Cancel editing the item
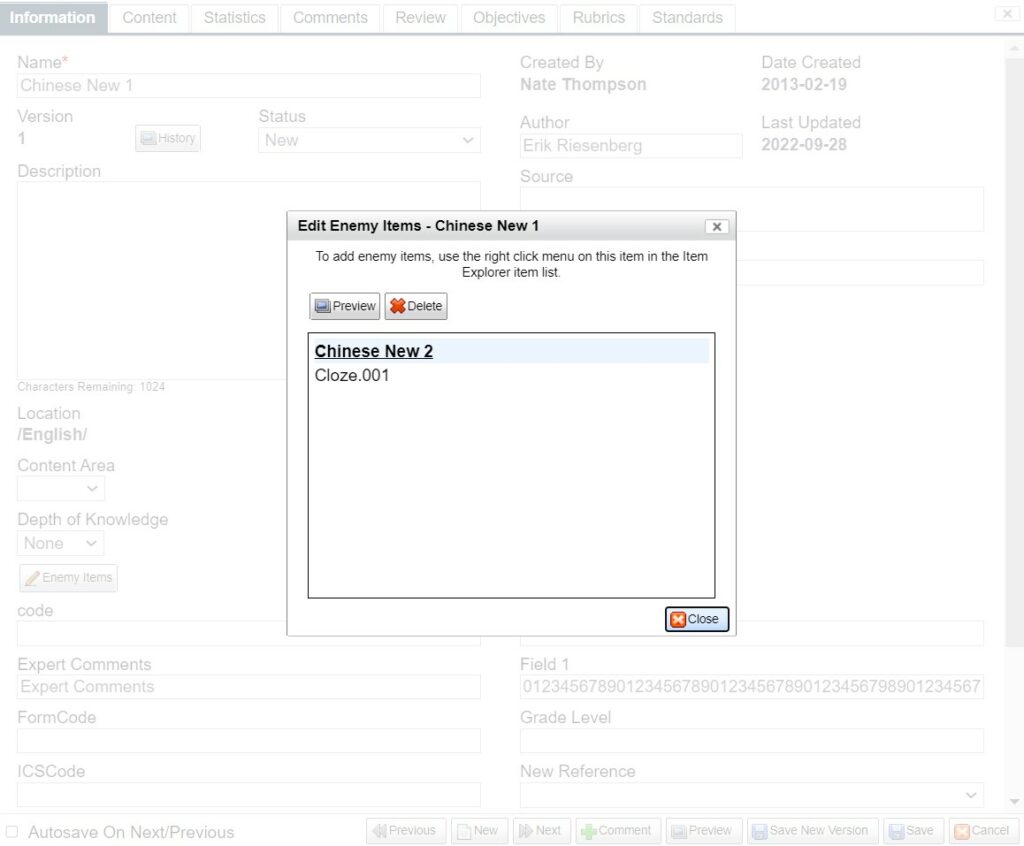Screen dimensions: 1024x846 coord(983,831)
